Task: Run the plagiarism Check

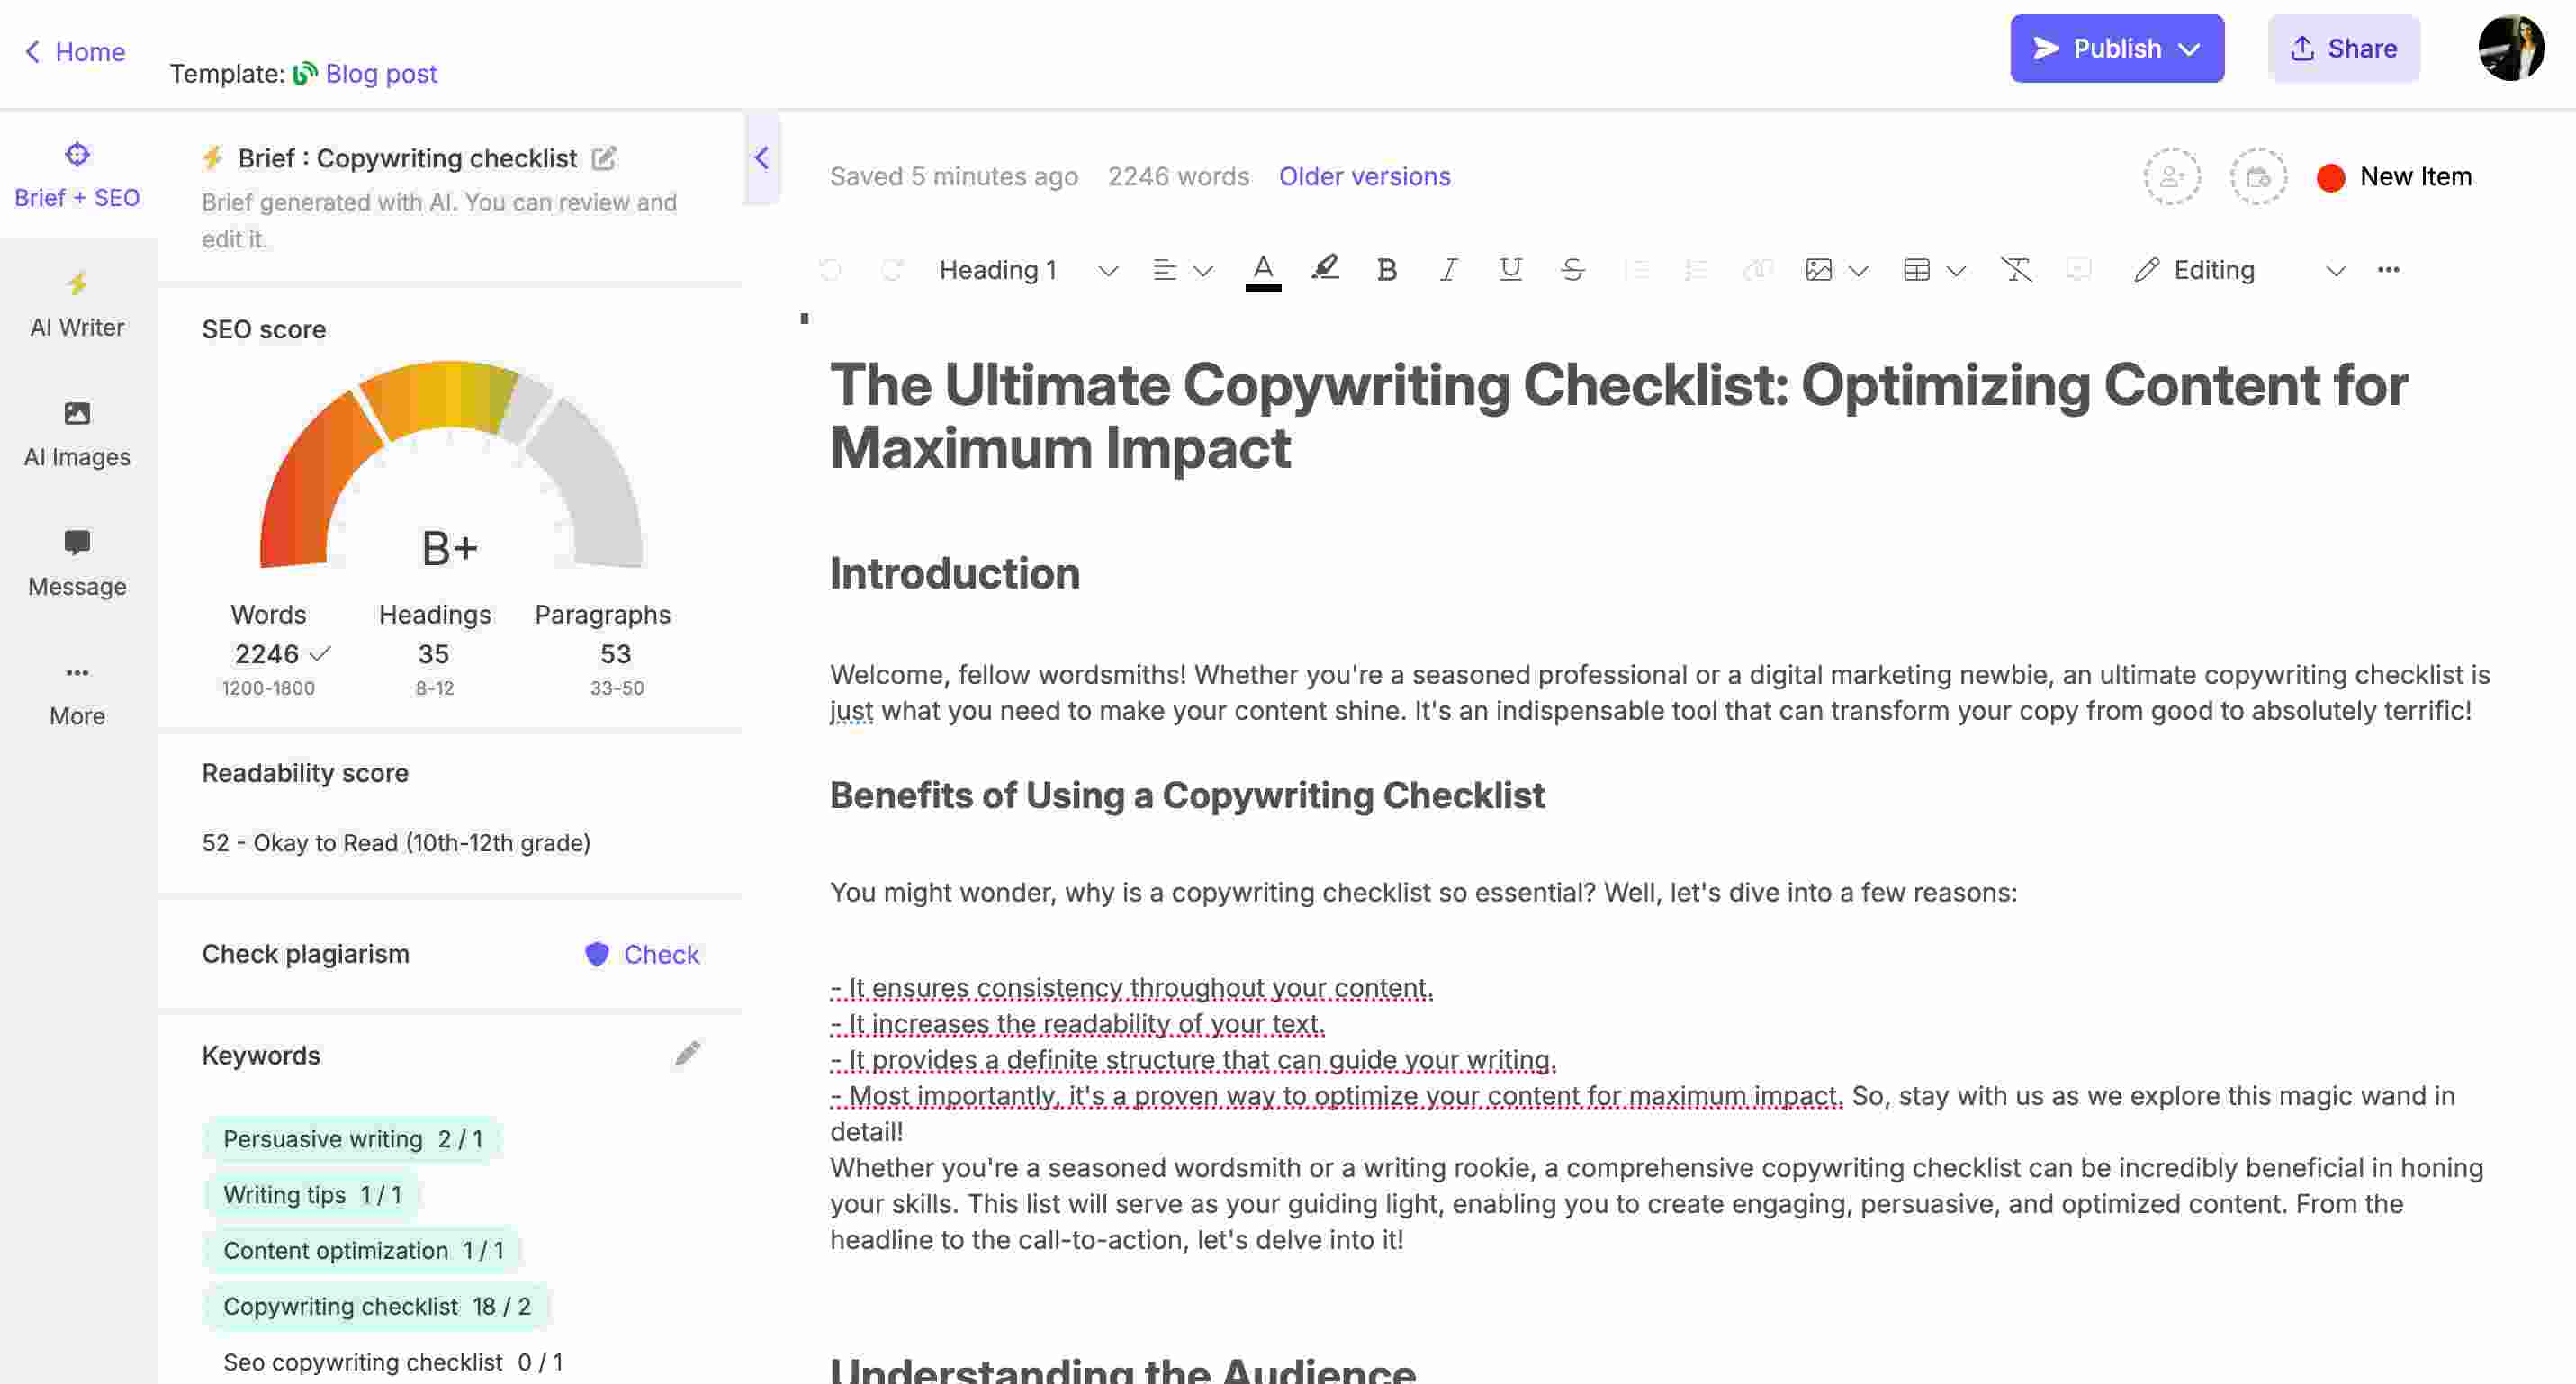Action: point(661,955)
